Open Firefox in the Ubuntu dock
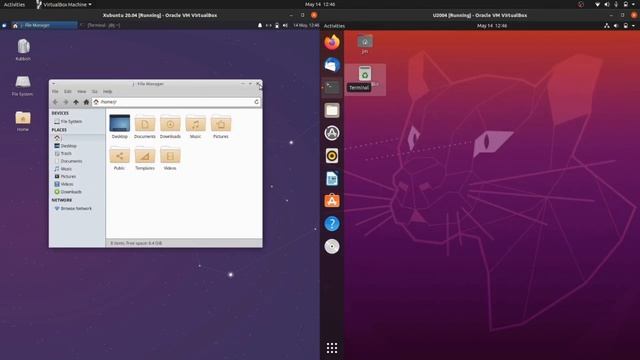Screen dimensions: 640x360 (x=332, y=42)
